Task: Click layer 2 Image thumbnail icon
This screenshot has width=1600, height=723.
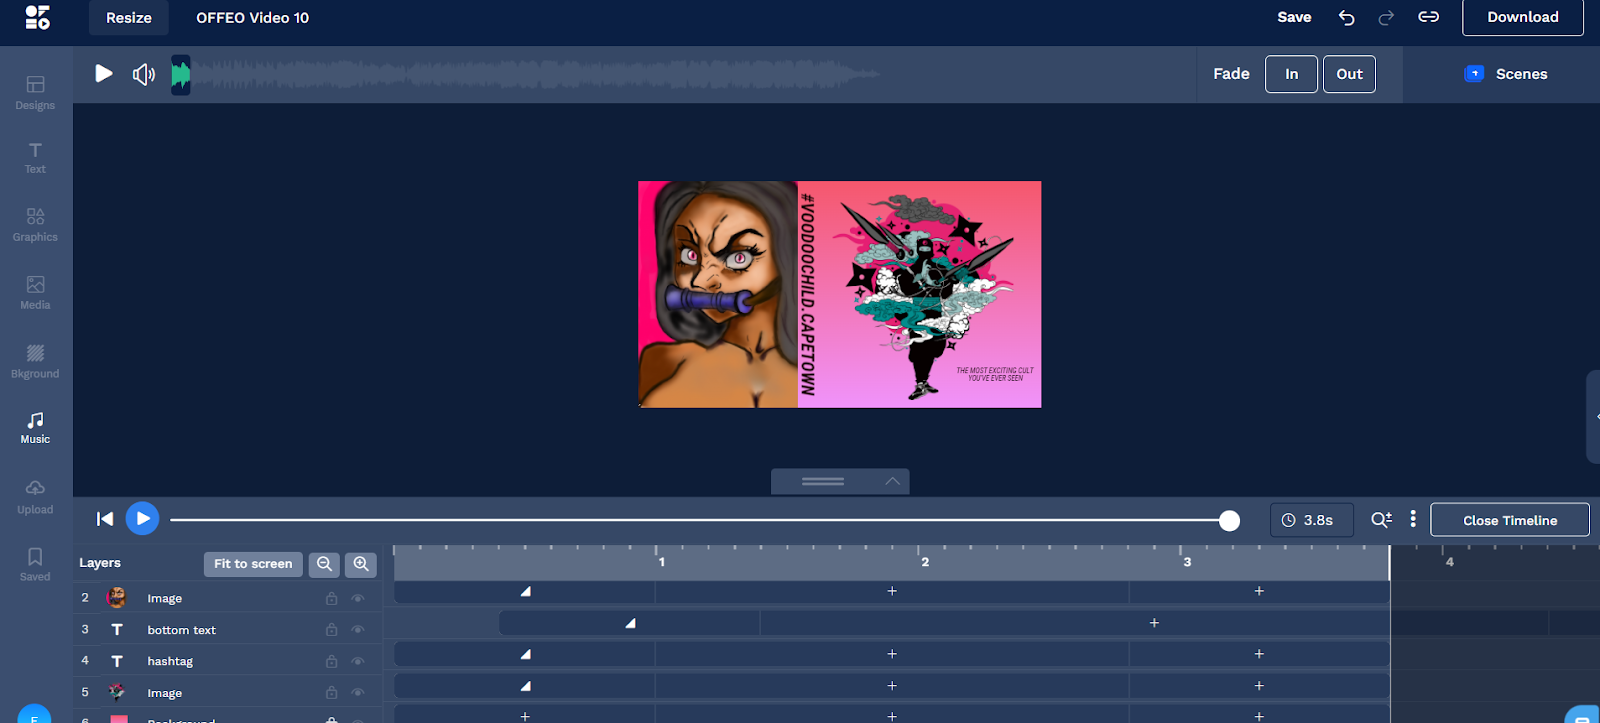Action: 117,598
